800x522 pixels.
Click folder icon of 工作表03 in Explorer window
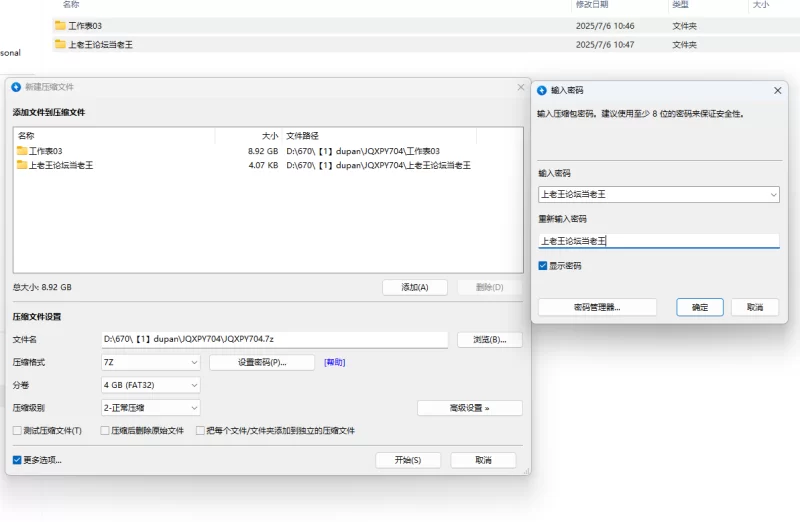tap(60, 26)
